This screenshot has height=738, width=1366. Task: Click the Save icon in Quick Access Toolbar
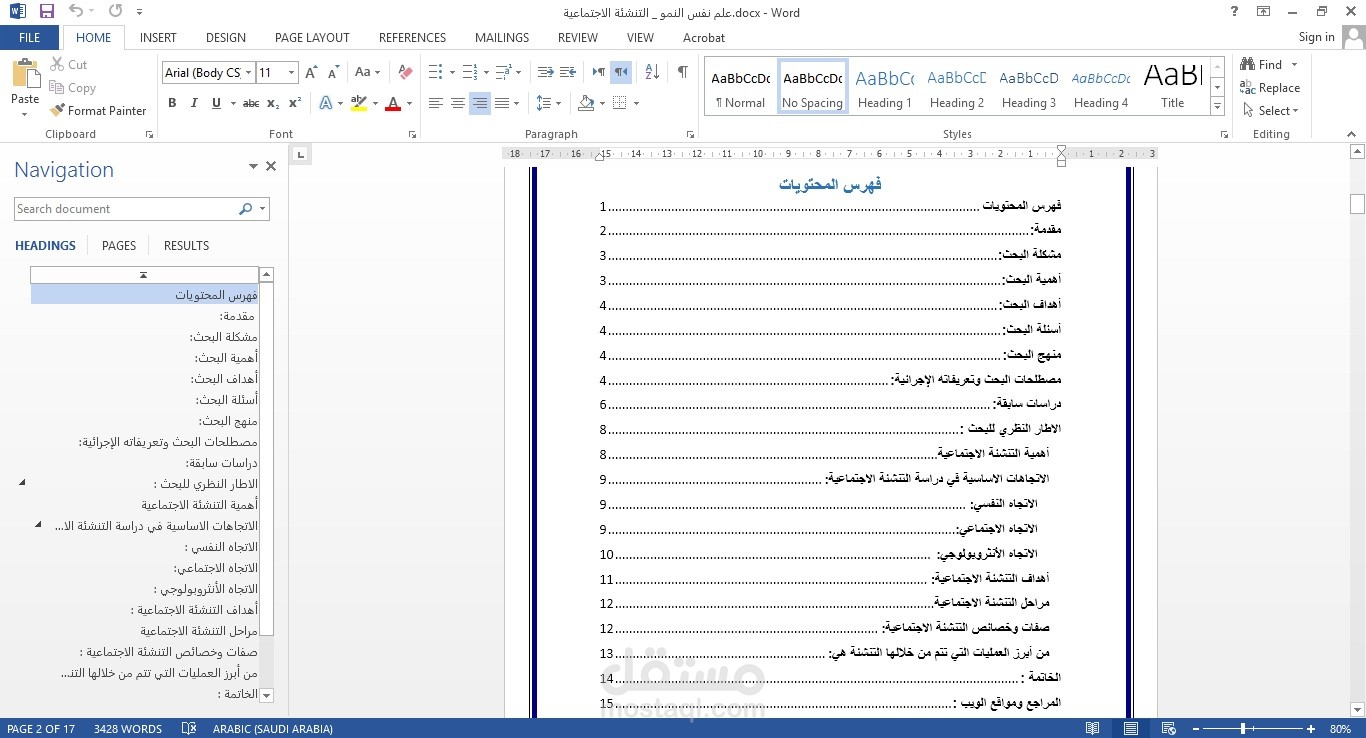pyautogui.click(x=47, y=12)
